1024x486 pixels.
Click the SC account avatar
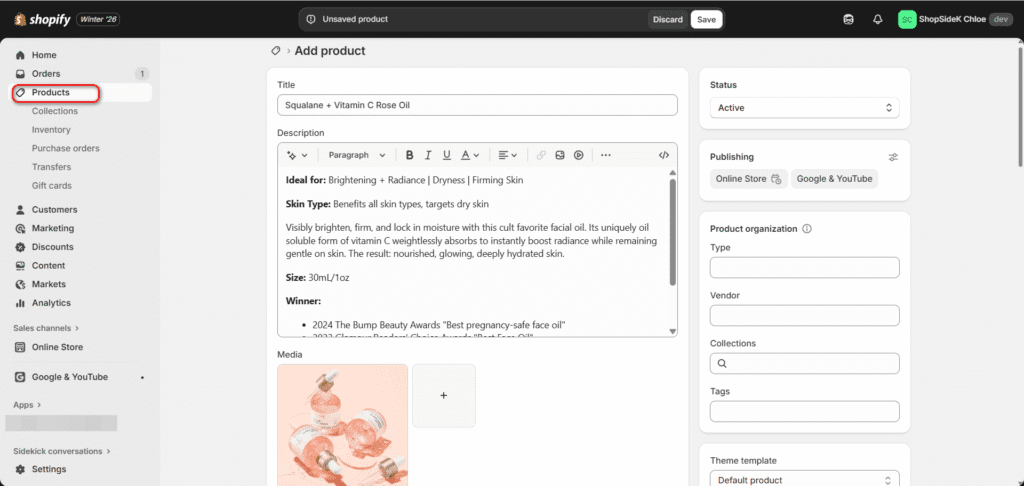(907, 20)
